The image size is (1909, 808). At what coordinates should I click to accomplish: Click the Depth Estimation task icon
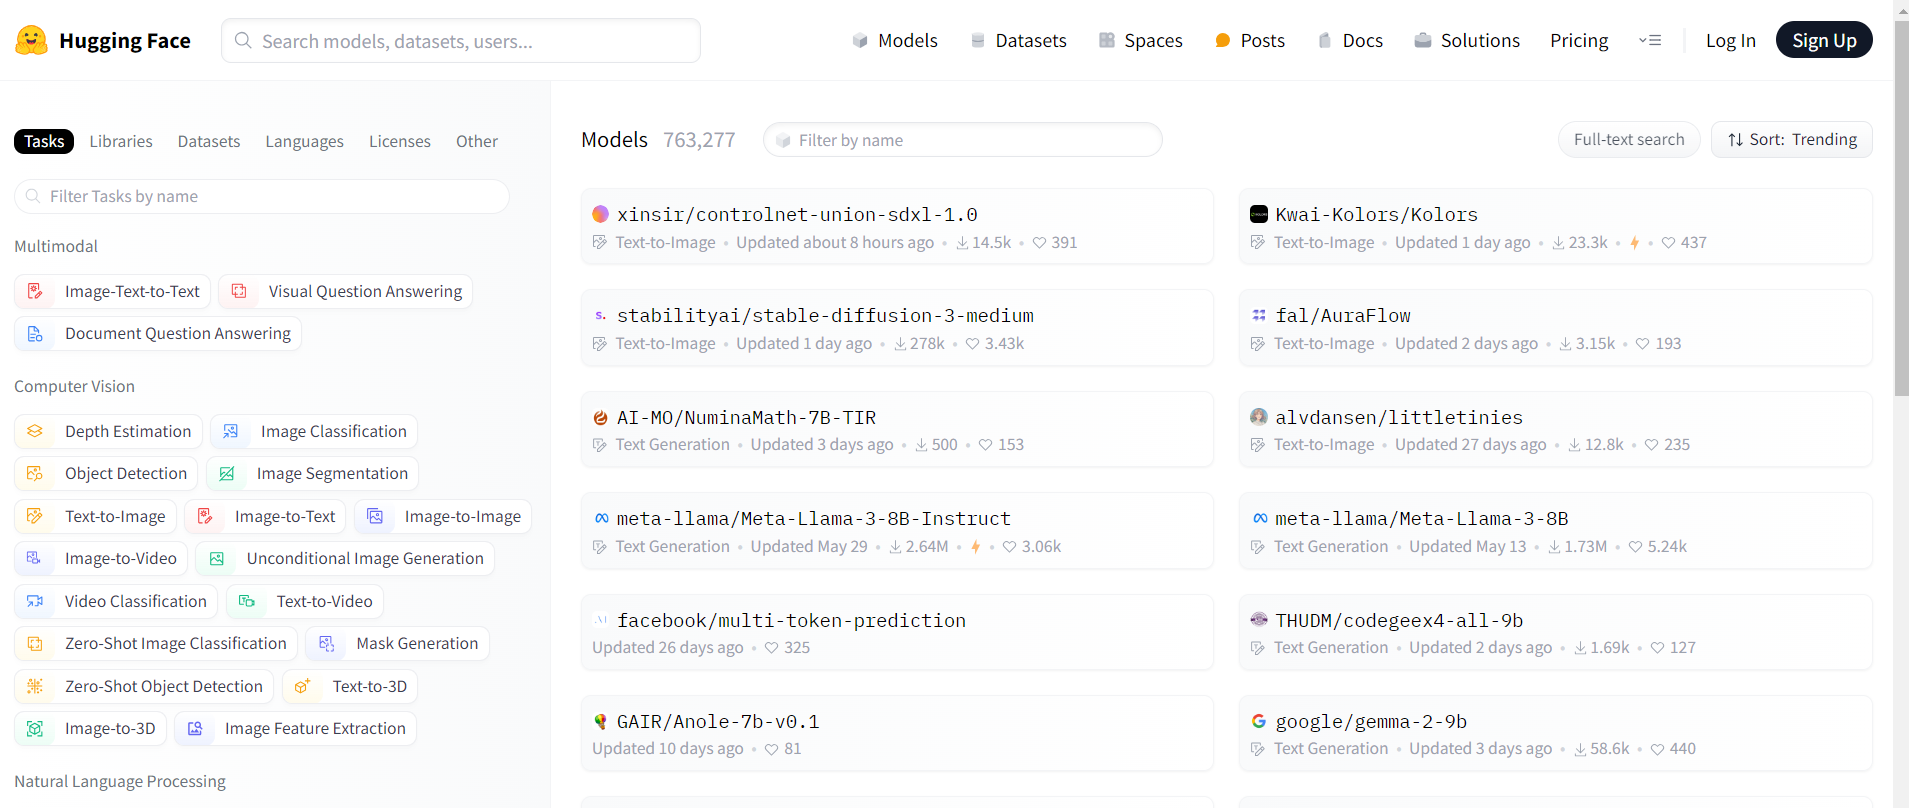click(x=35, y=431)
